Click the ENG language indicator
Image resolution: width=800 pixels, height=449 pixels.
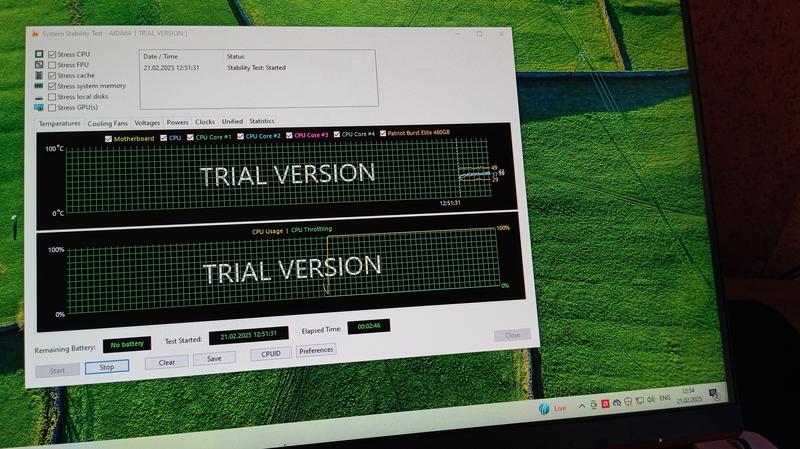pyautogui.click(x=665, y=397)
